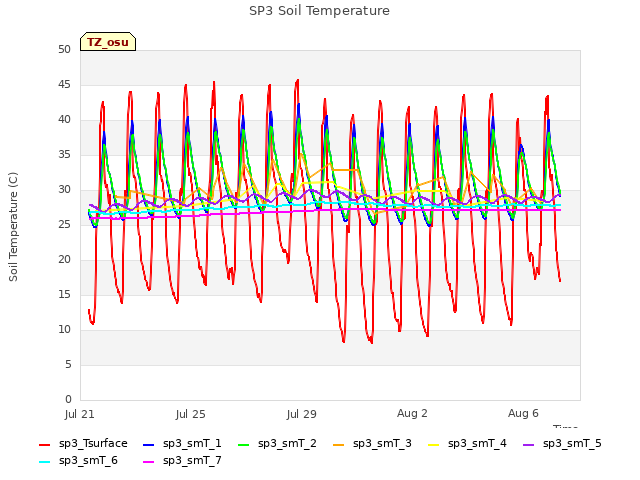
Task: Toggle the sp3_smT_4 legend entry
Action: [x=467, y=443]
